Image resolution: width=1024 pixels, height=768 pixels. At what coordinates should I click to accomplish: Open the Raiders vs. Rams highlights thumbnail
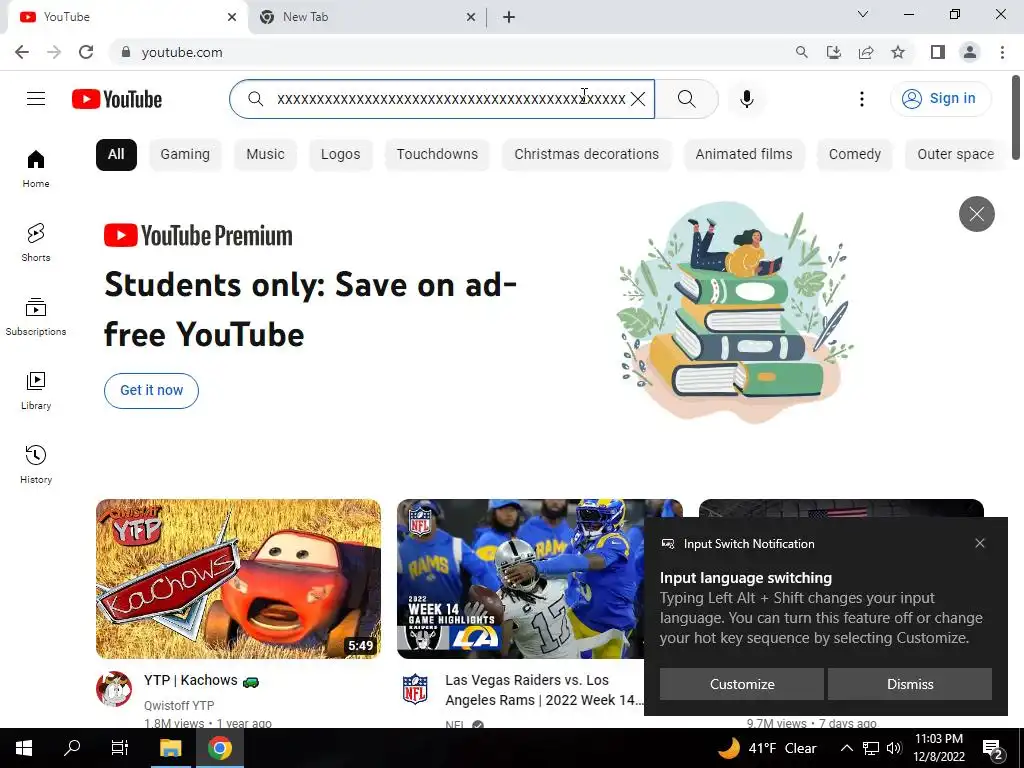tap(520, 579)
